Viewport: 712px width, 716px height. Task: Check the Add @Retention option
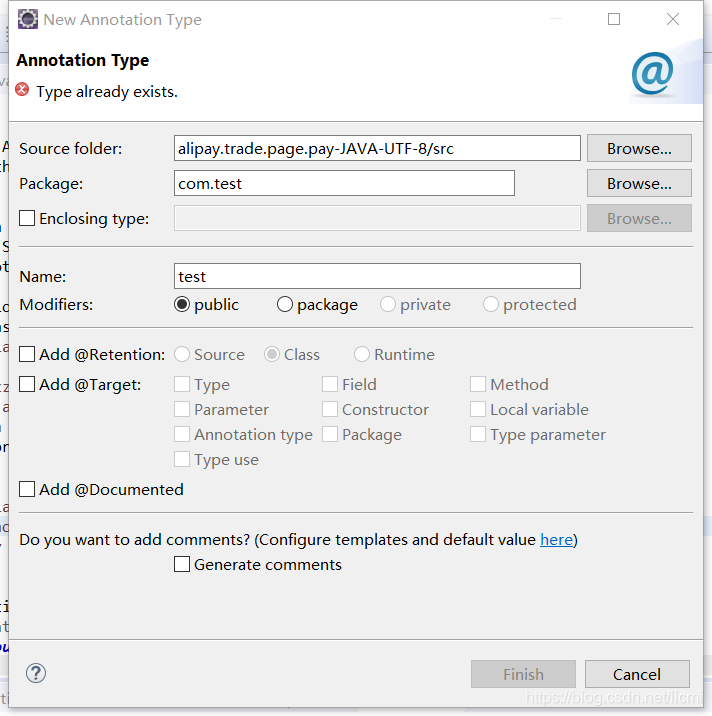pos(27,354)
